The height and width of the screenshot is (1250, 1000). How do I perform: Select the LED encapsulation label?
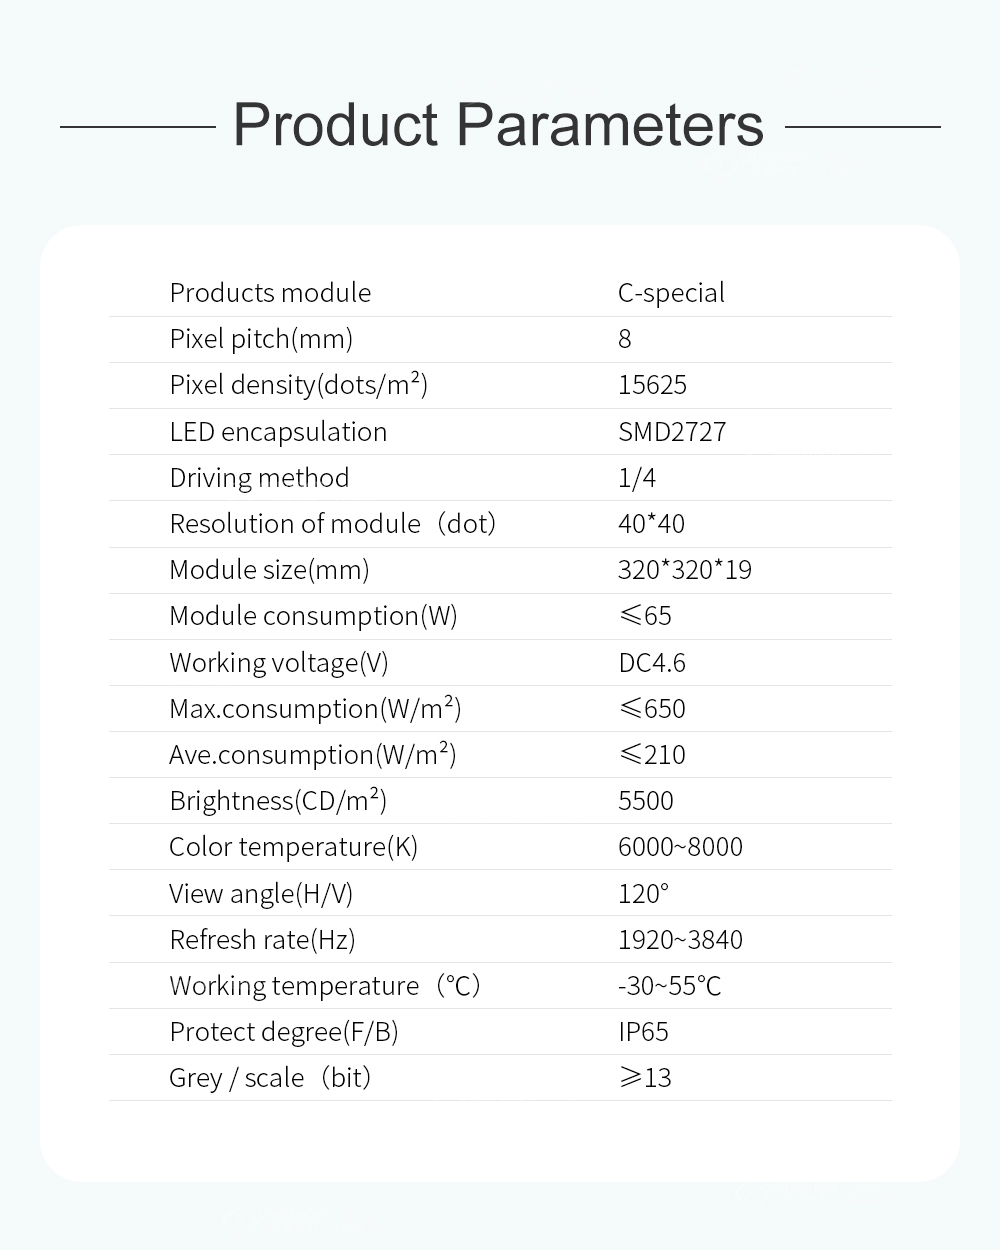pos(278,432)
